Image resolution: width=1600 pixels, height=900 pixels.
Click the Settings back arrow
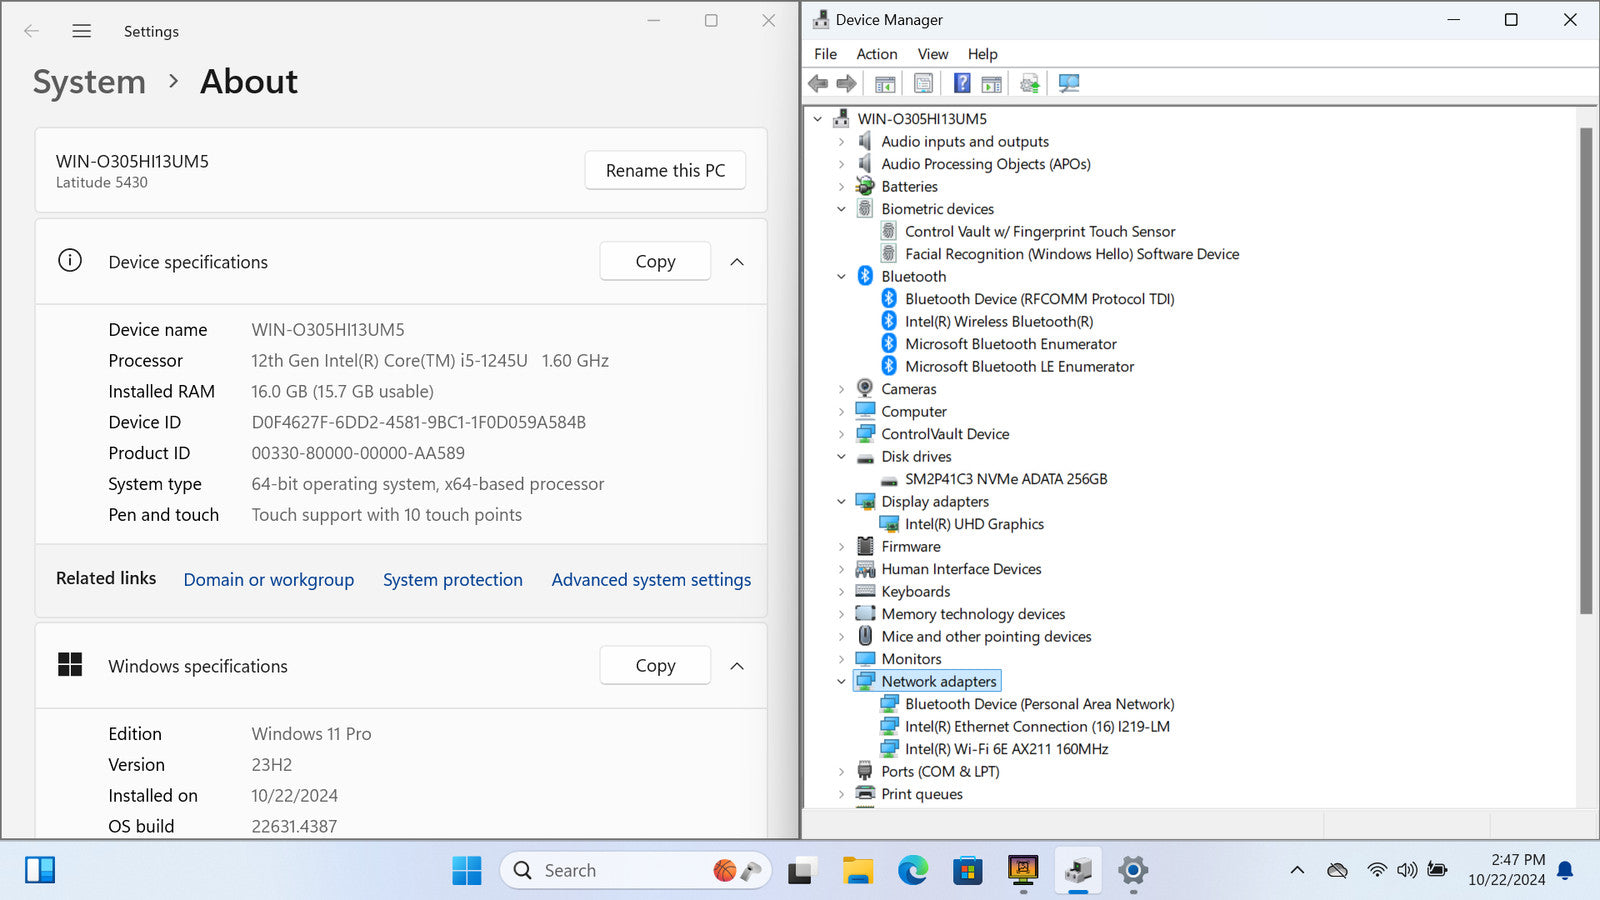pos(31,31)
